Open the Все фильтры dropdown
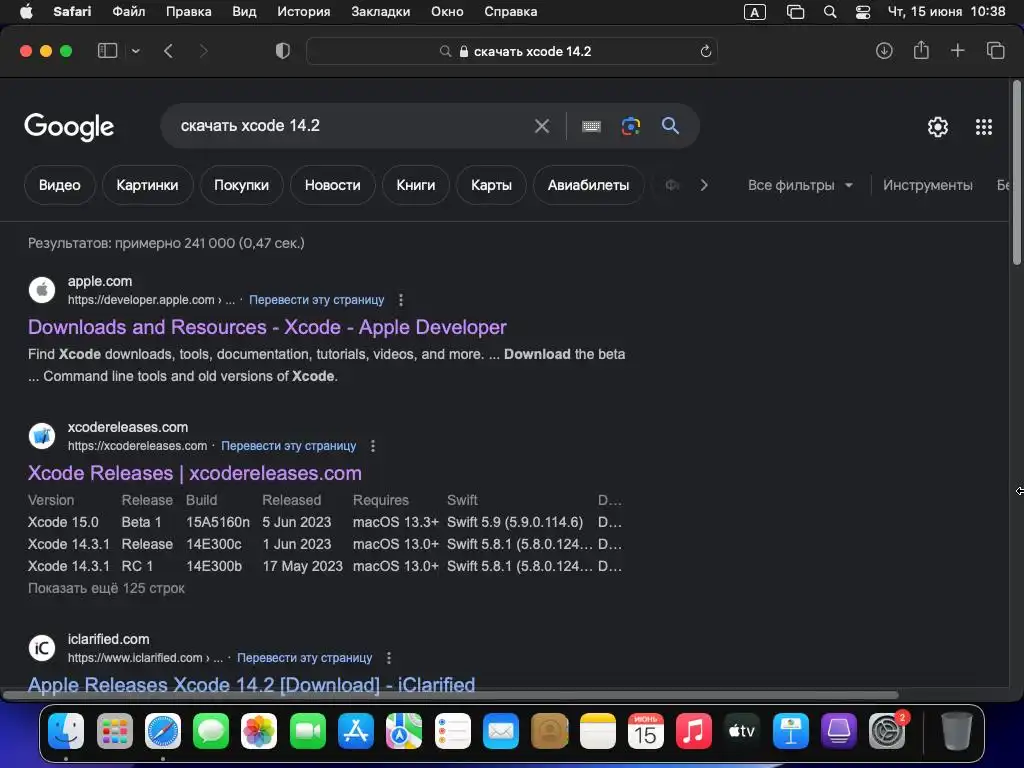This screenshot has height=768, width=1024. 800,185
